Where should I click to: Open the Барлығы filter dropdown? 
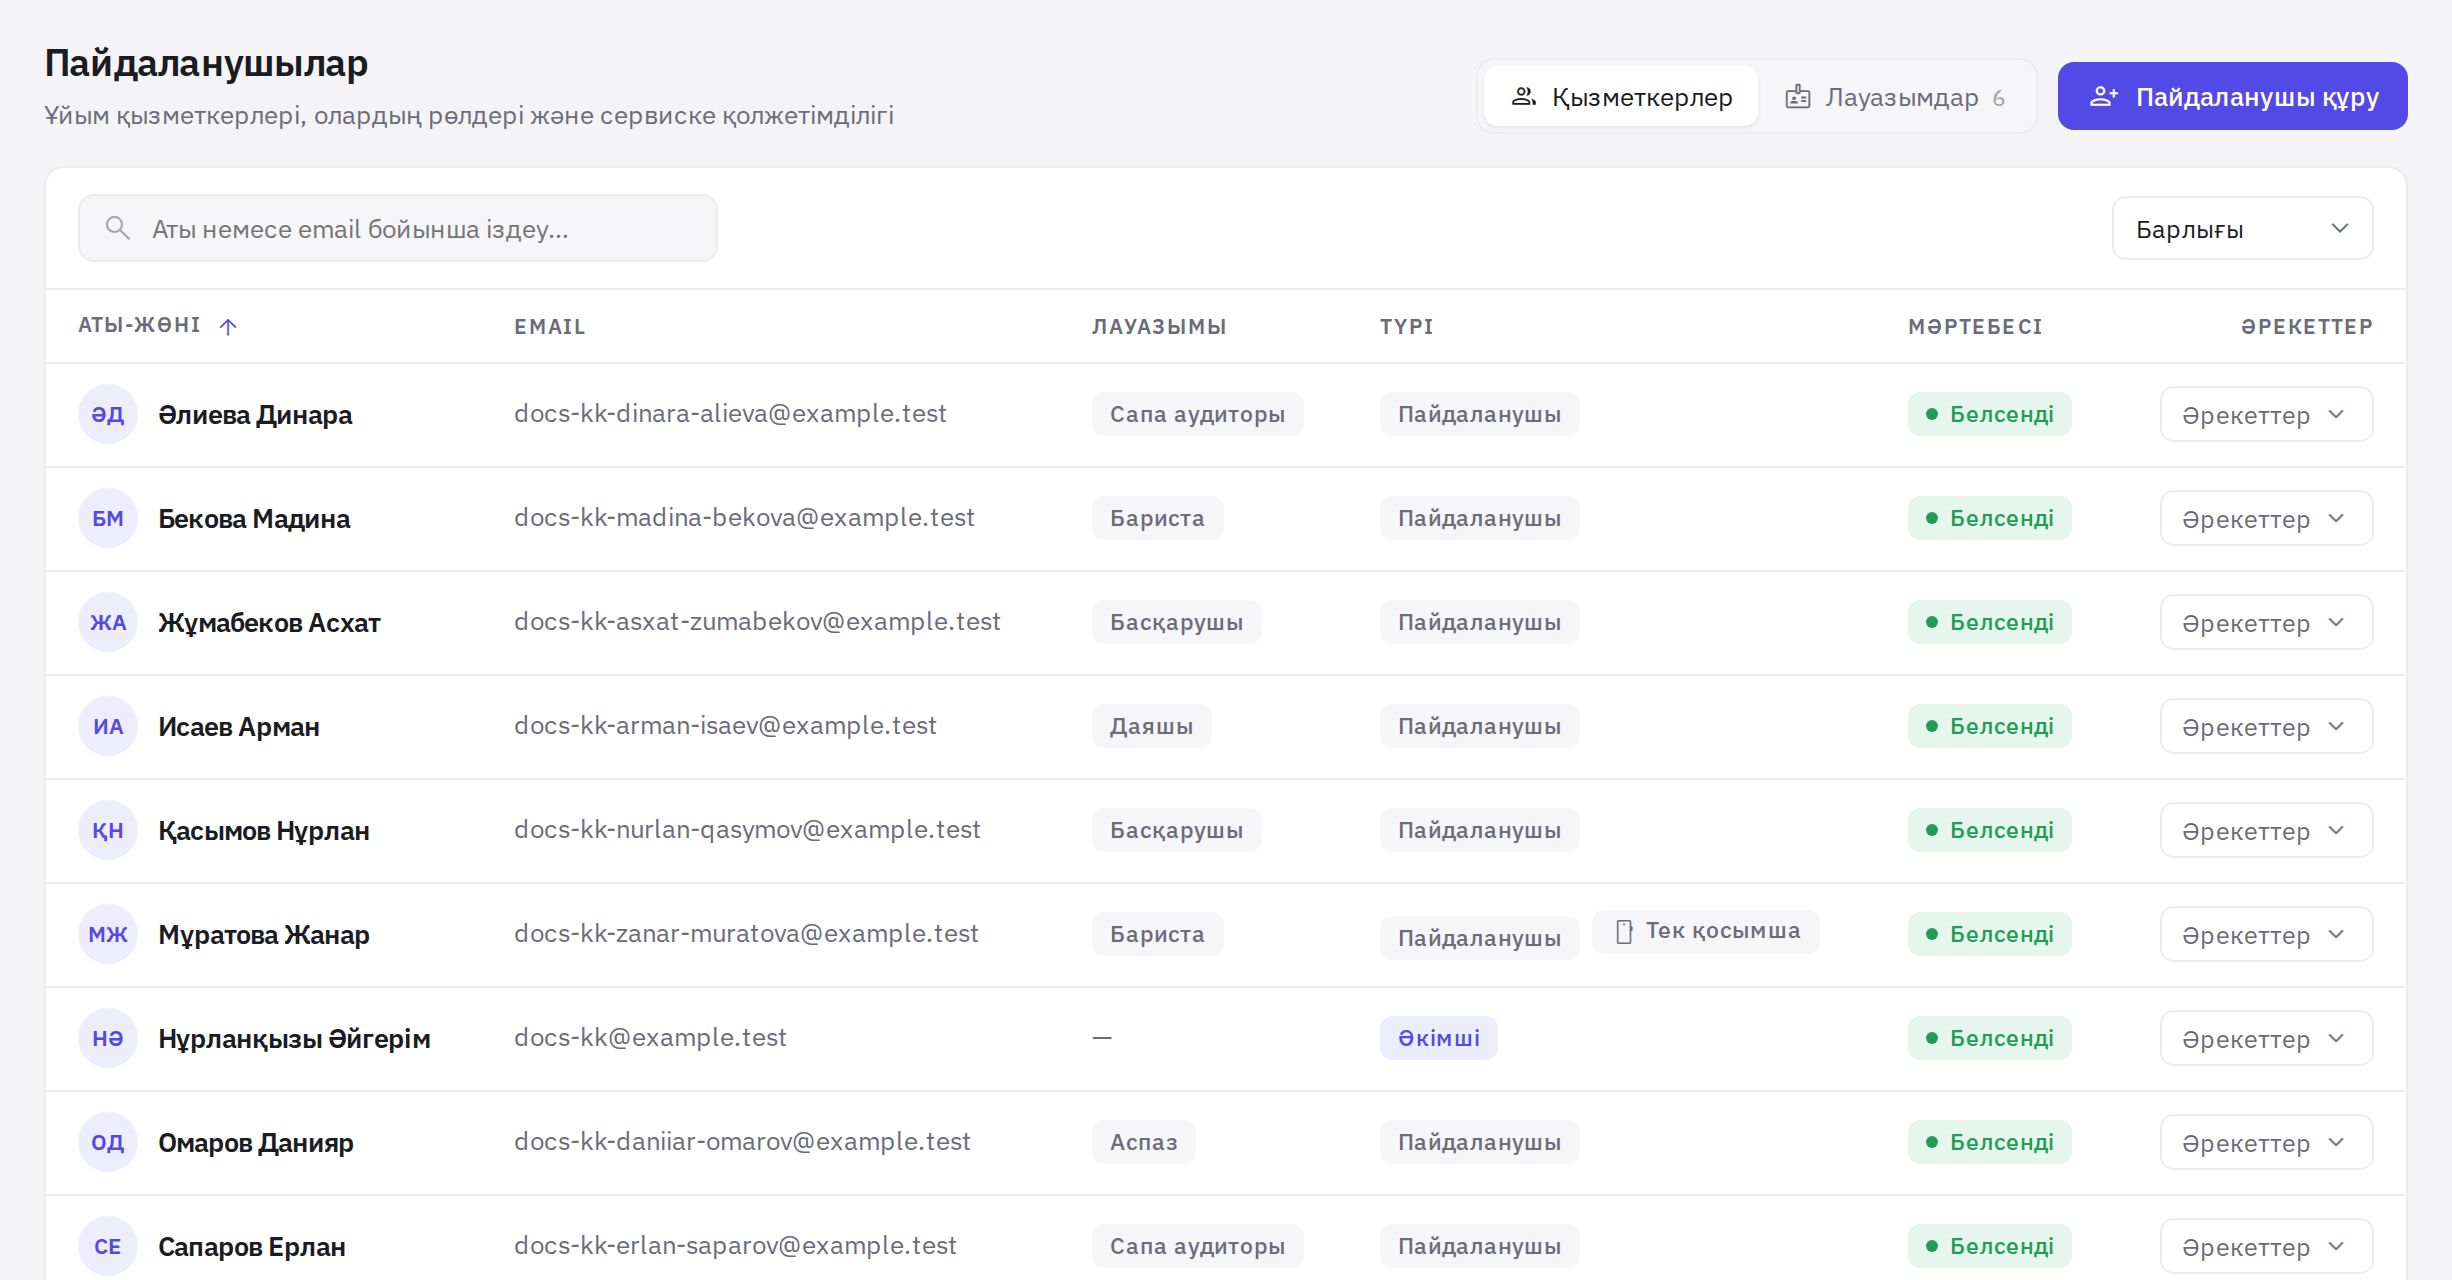2242,228
